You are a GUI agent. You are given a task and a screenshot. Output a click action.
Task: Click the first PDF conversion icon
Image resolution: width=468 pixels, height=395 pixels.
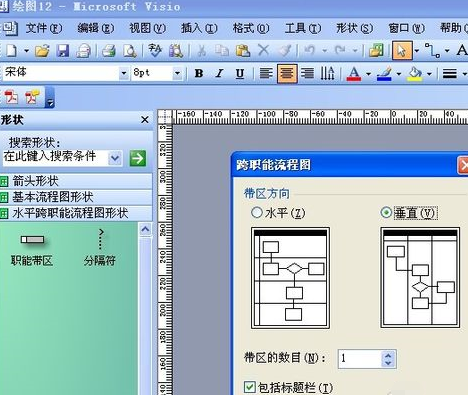coord(11,97)
